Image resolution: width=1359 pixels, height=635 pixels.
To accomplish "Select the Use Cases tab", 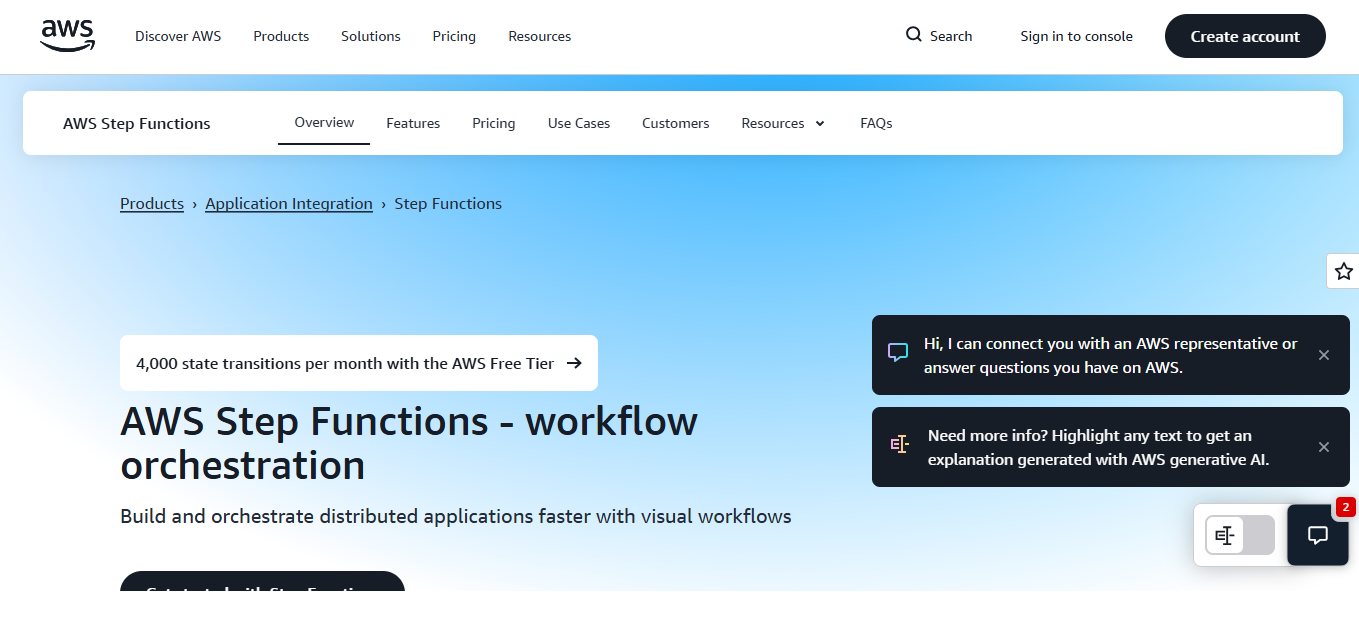I will [578, 123].
